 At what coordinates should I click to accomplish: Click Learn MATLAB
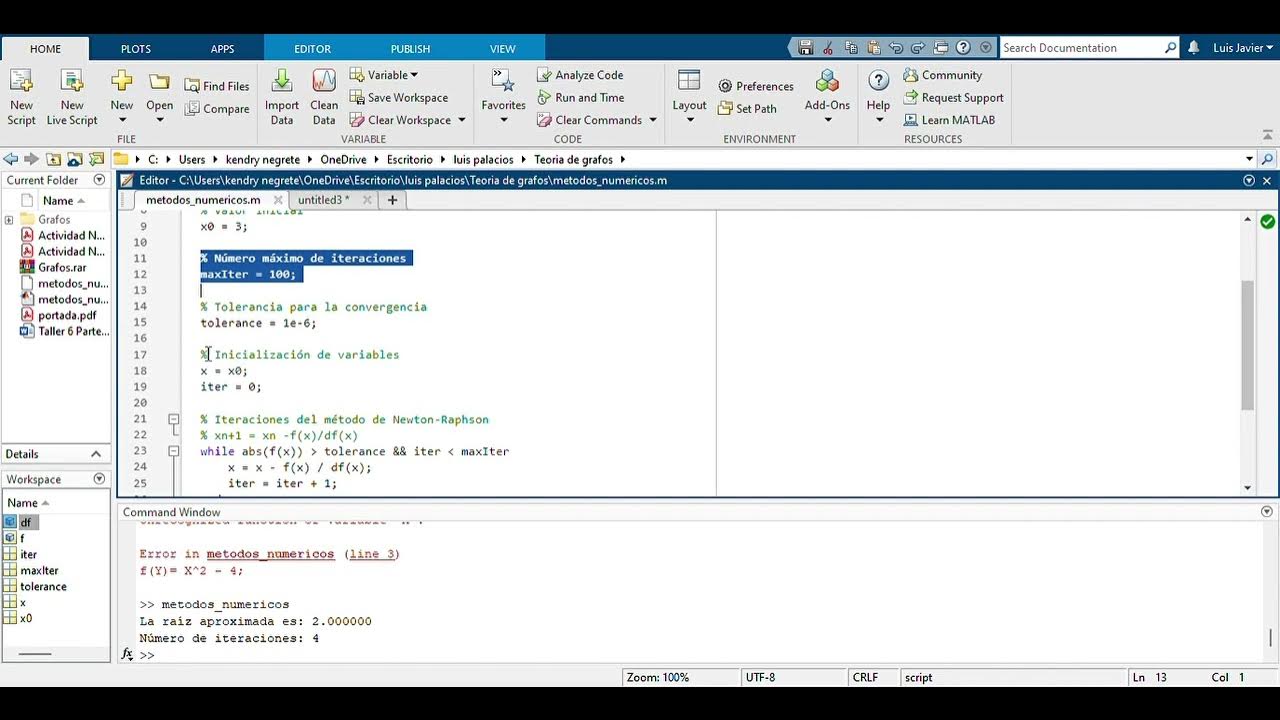click(x=949, y=119)
